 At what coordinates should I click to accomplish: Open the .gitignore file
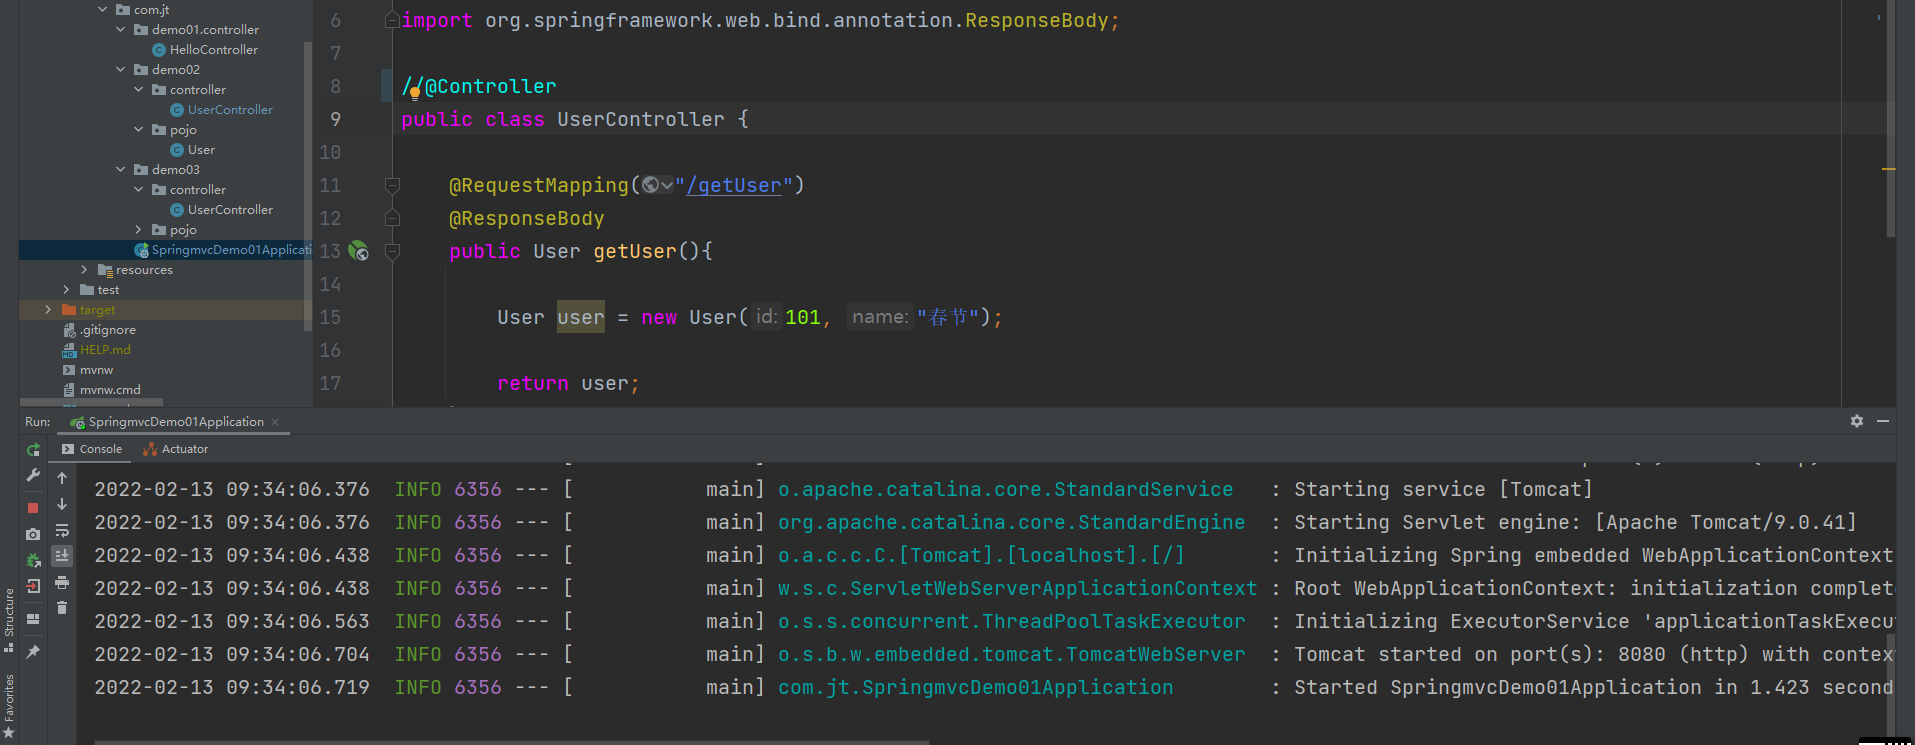tap(108, 330)
